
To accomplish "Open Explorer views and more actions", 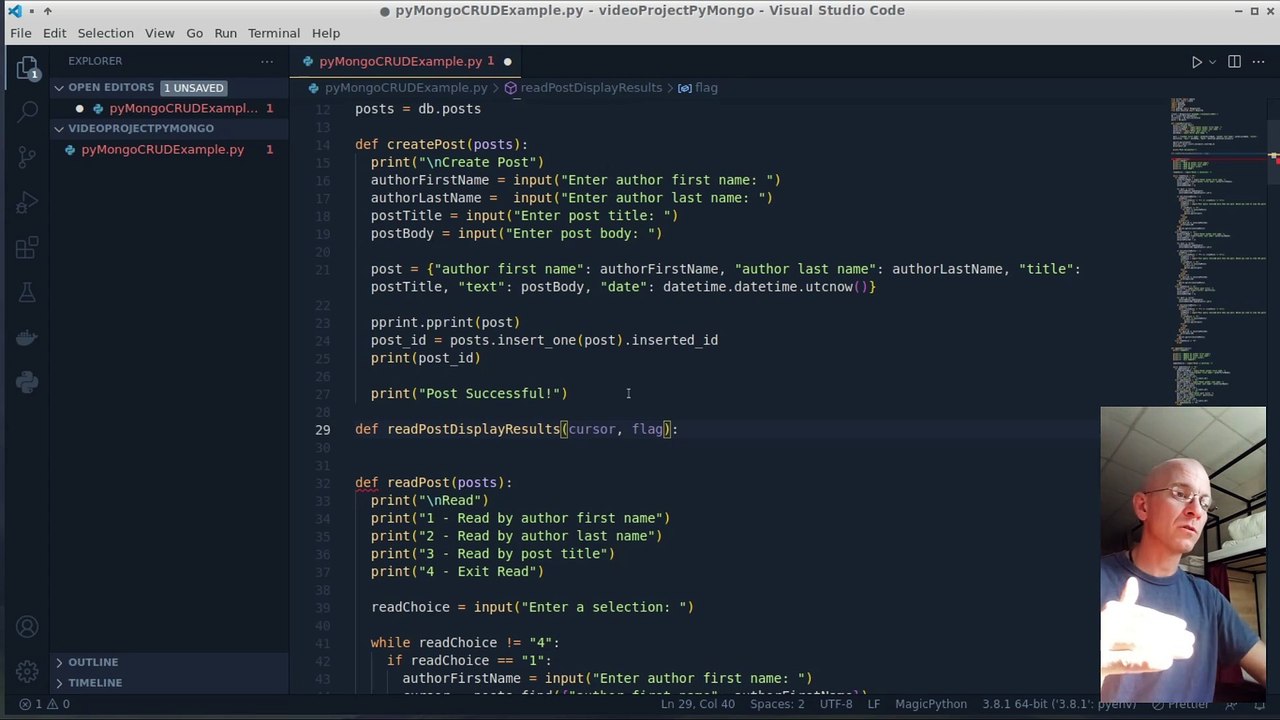I will (267, 61).
